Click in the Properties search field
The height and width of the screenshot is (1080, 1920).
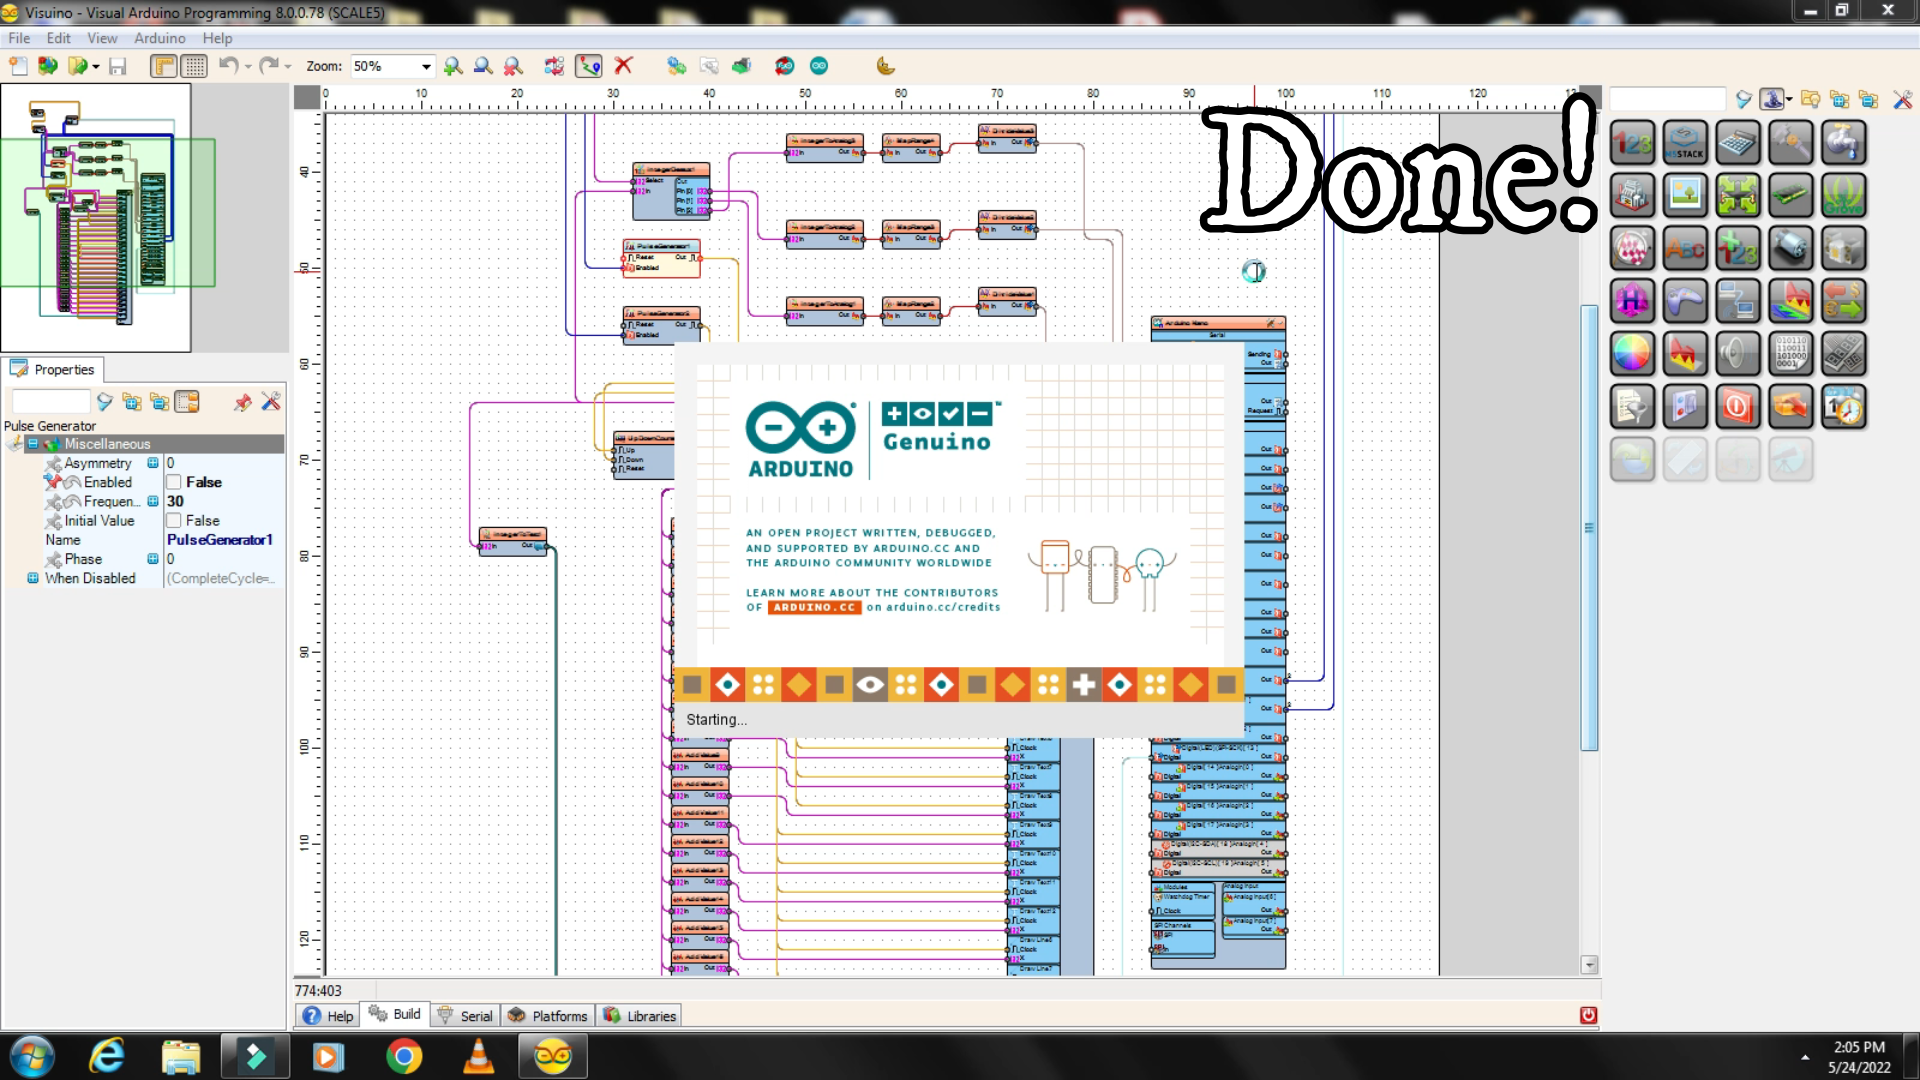pyautogui.click(x=50, y=402)
